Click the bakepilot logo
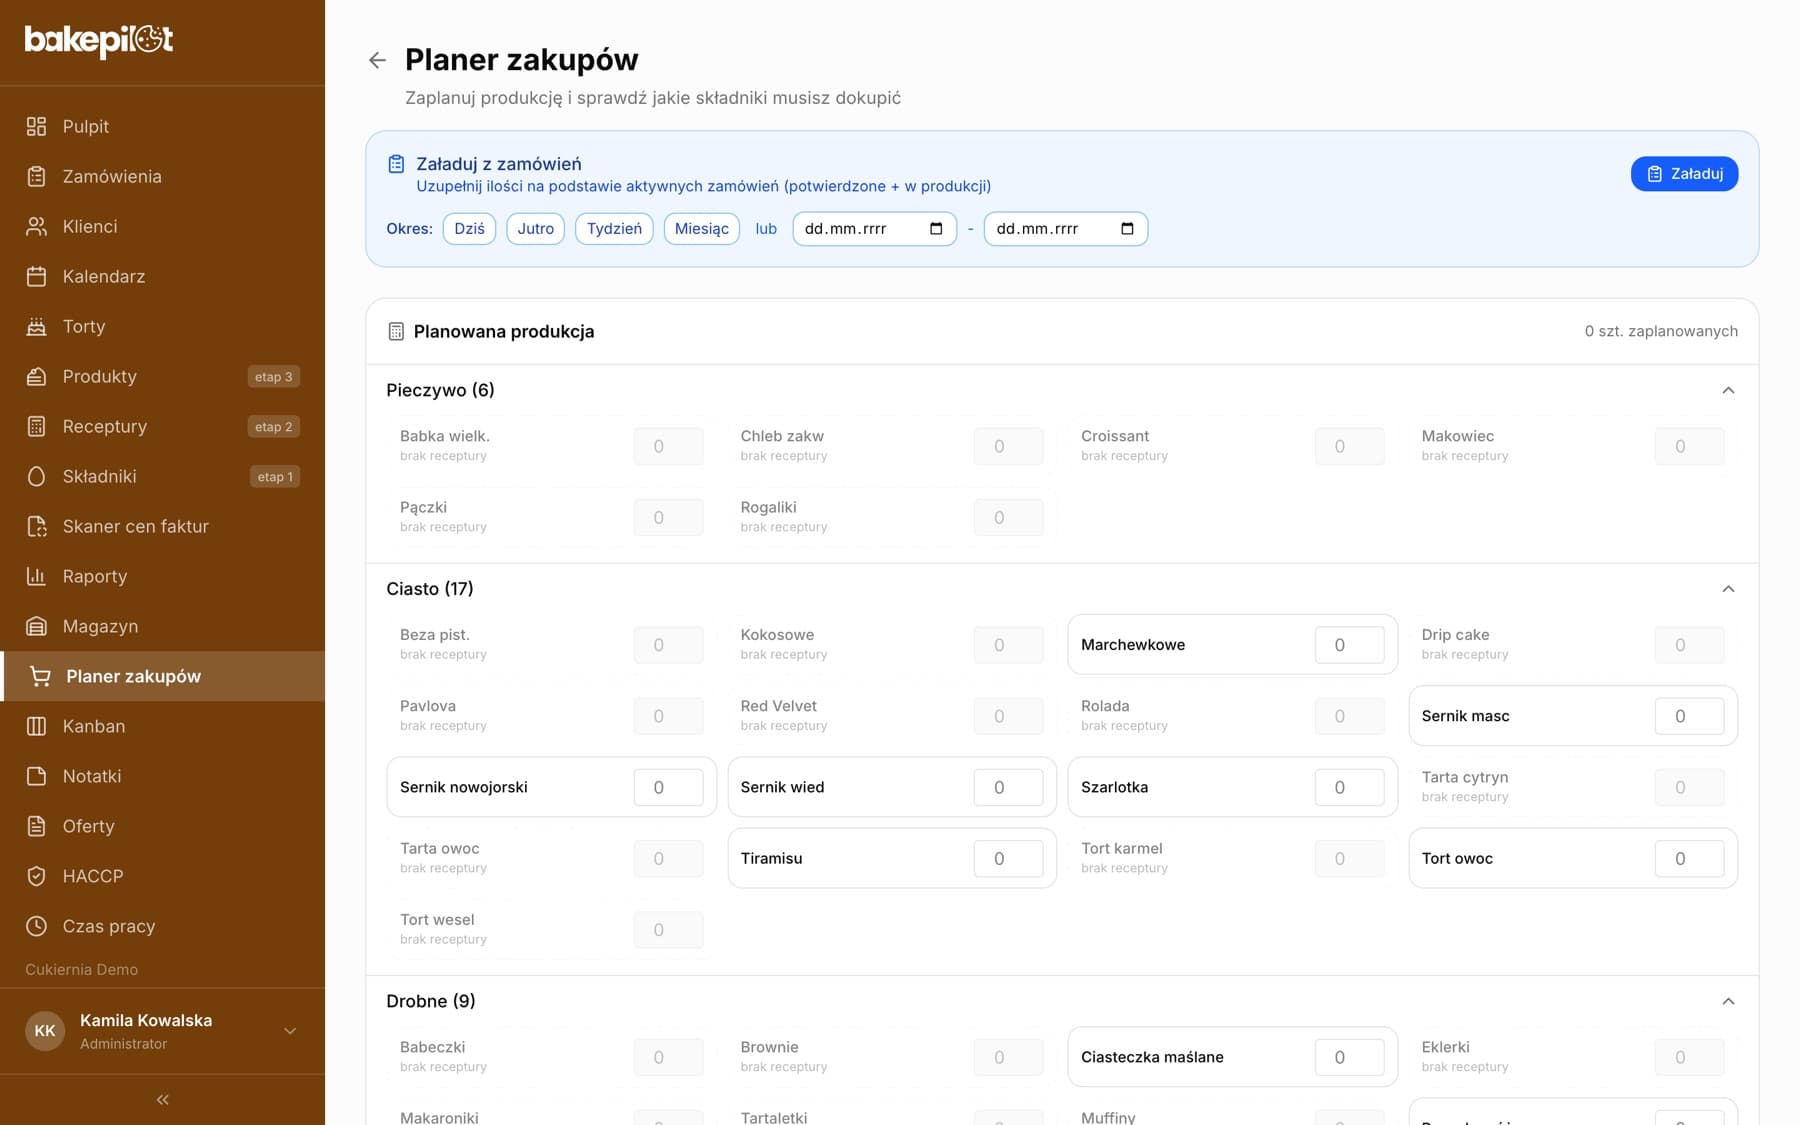This screenshot has width=1800, height=1125. click(x=99, y=40)
